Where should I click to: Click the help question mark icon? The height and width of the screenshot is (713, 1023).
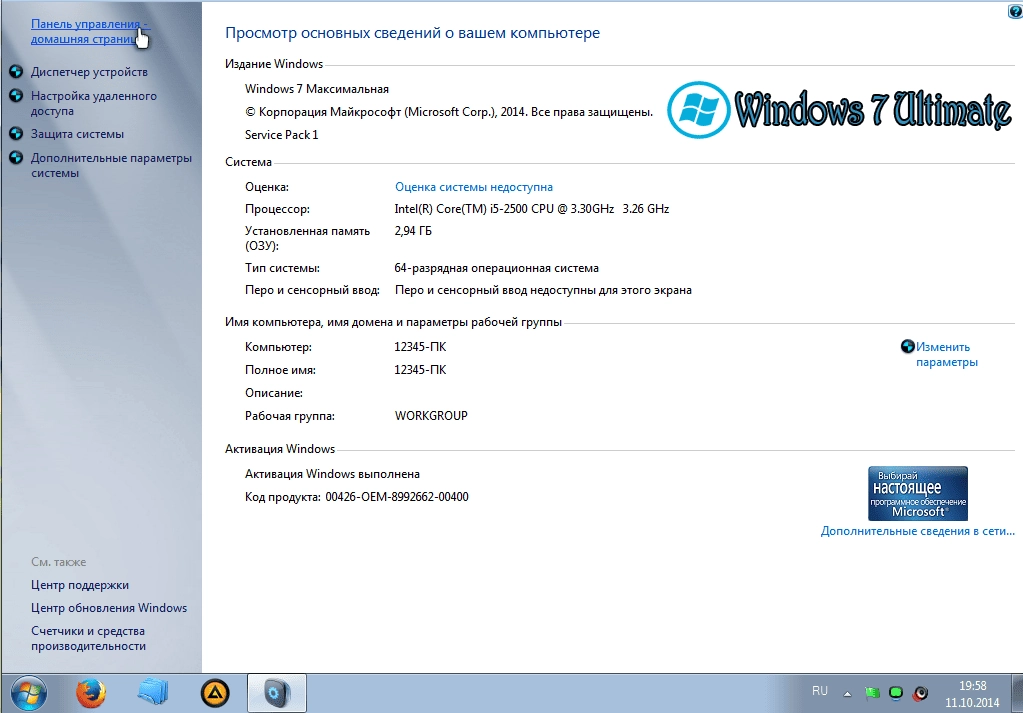1015,11
